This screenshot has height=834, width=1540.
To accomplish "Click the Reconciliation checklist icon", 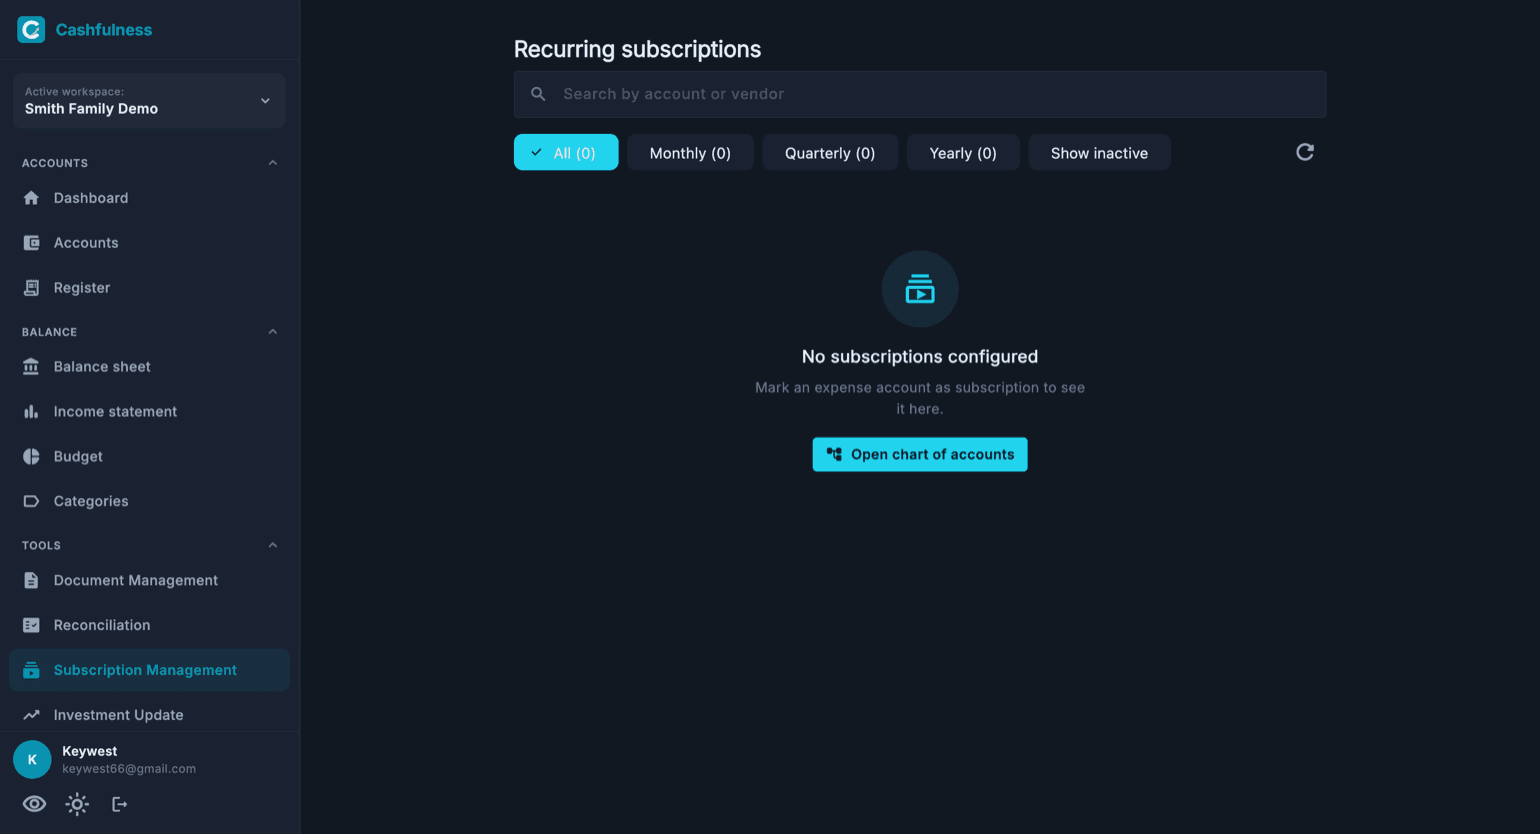I will pyautogui.click(x=31, y=626).
